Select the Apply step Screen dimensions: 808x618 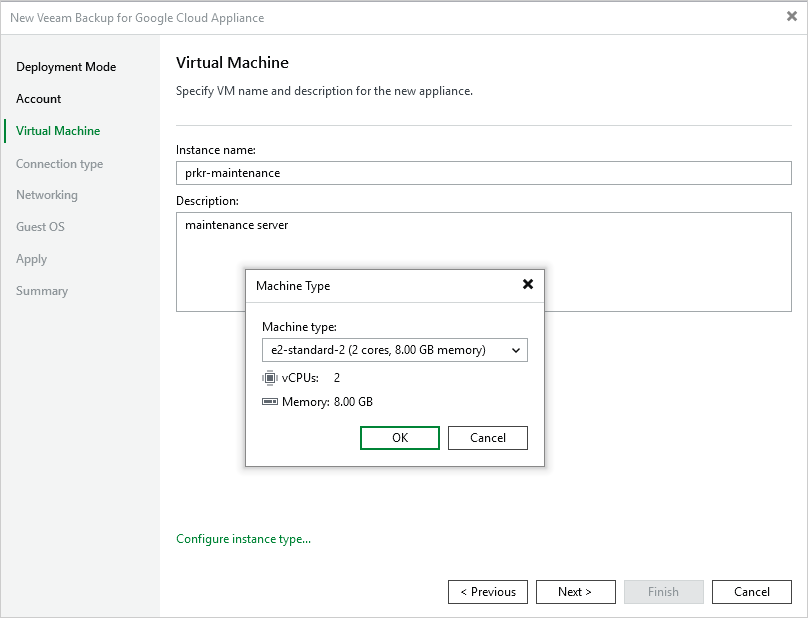31,259
